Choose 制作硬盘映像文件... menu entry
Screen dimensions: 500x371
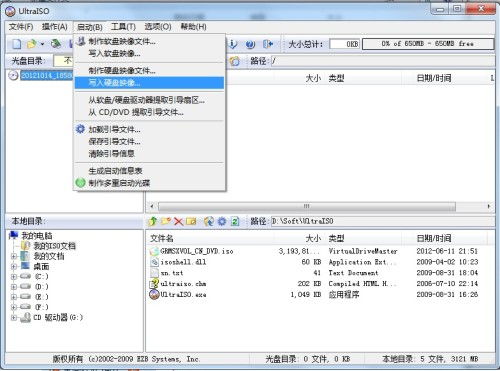click(149, 71)
